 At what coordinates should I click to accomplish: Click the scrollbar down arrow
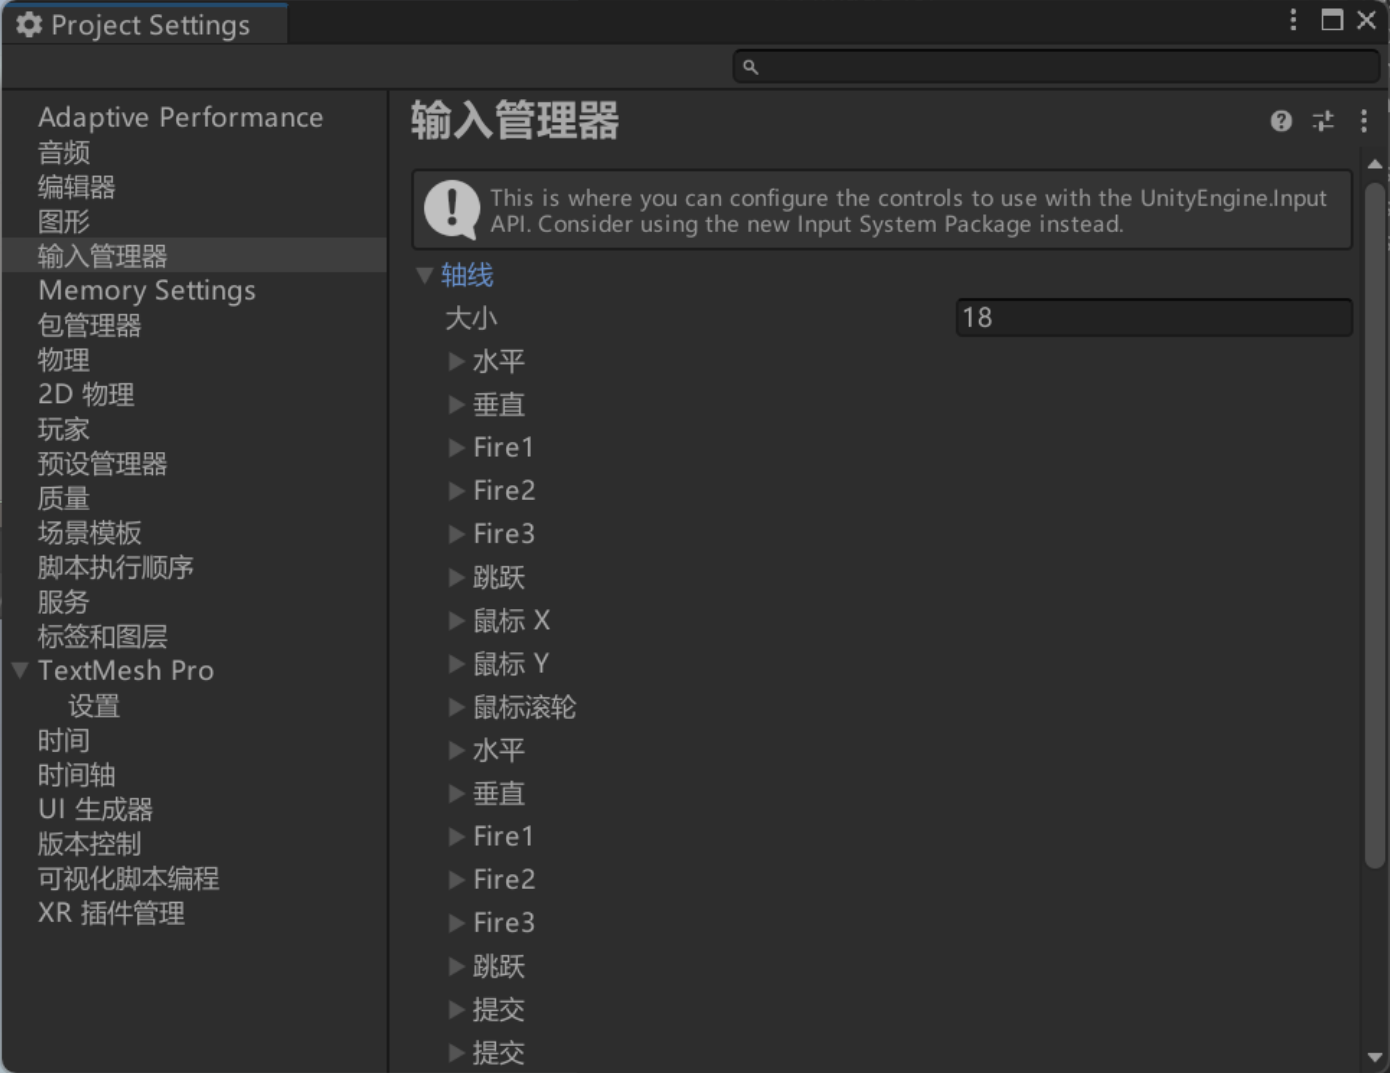(x=1375, y=1057)
